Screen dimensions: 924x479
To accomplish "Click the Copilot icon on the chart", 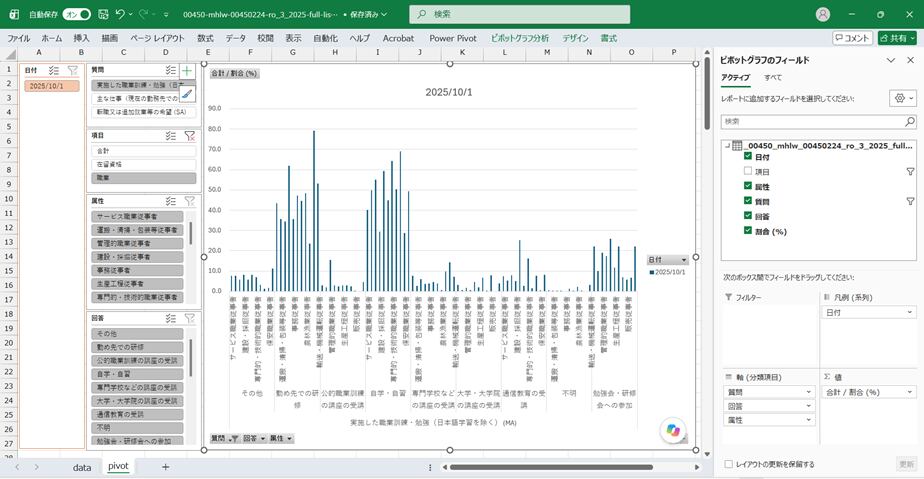I will 673,430.
